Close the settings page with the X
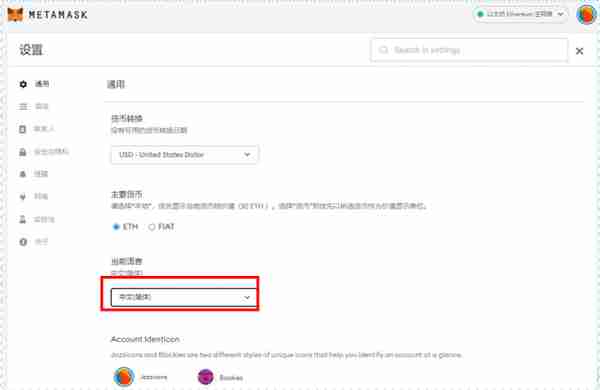Image resolution: width=600 pixels, height=390 pixels. [x=579, y=51]
